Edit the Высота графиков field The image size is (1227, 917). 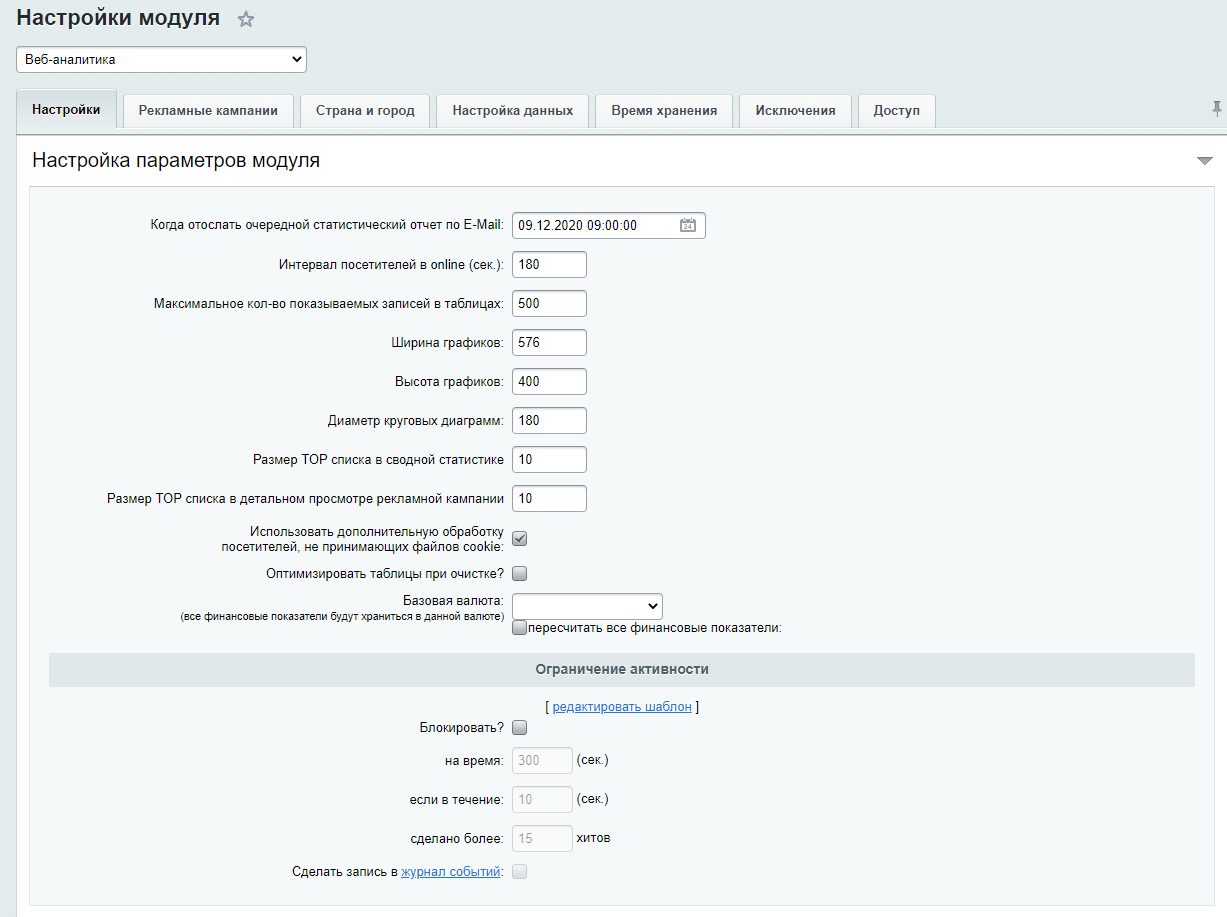coord(549,382)
